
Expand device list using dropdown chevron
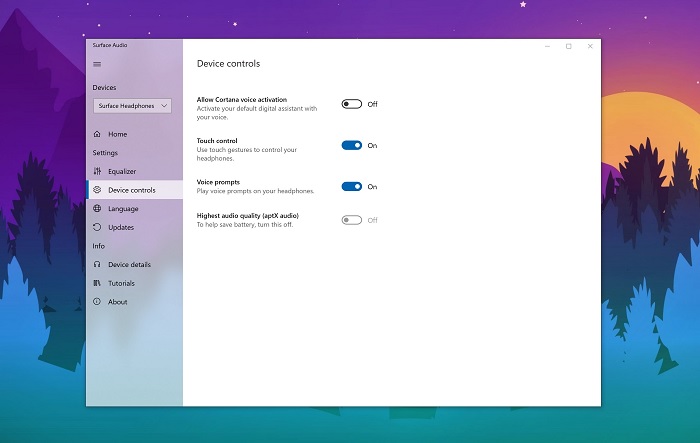[x=164, y=105]
